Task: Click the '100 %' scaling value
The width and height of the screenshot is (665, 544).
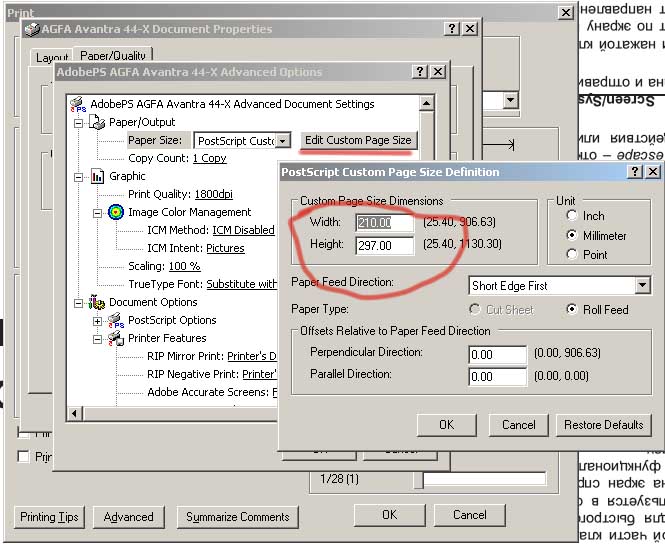Action: (184, 266)
